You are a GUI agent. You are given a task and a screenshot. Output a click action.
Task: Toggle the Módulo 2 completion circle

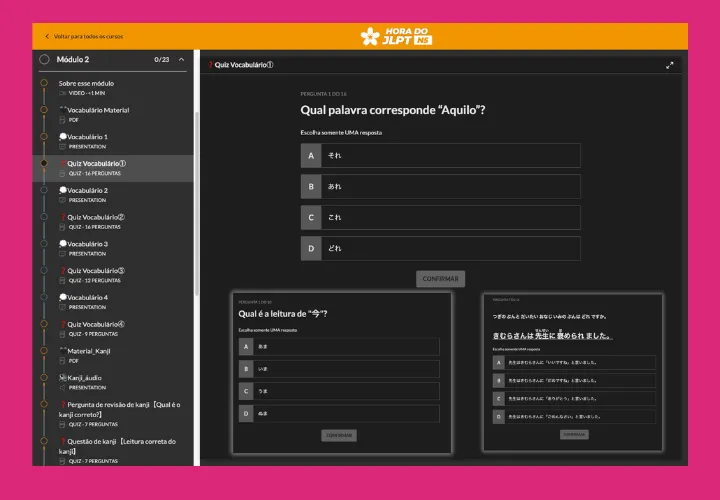(x=44, y=59)
